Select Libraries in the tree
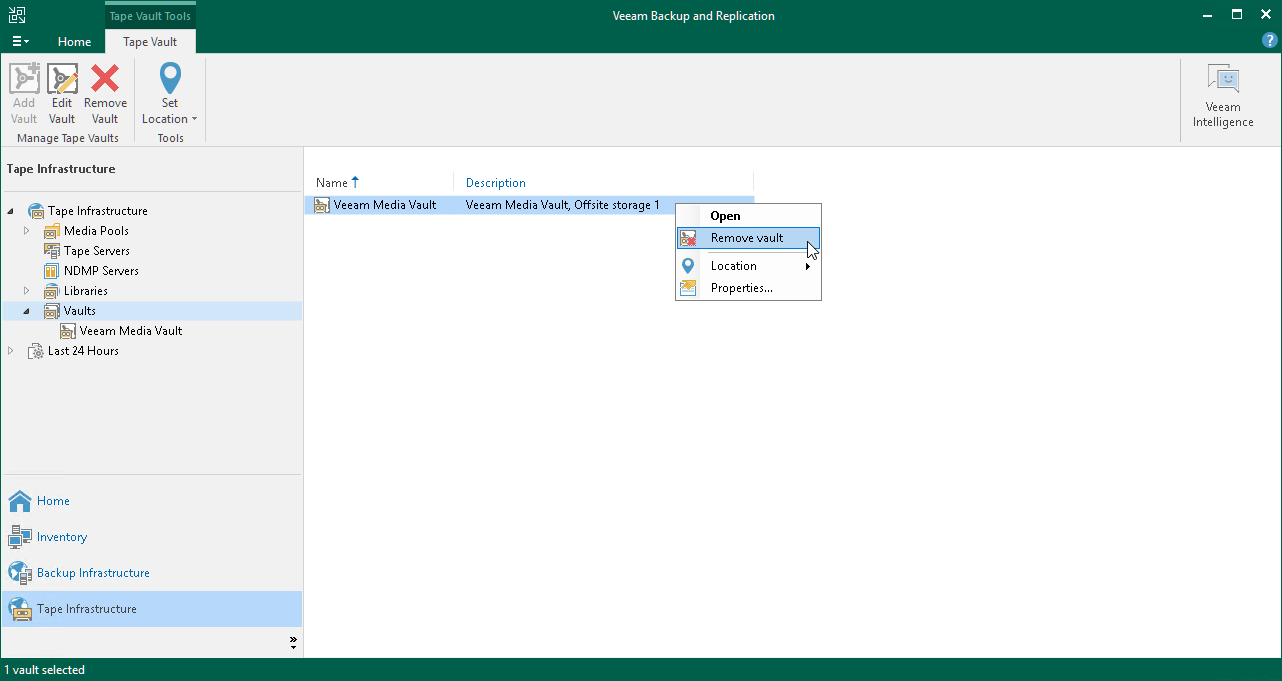1282x681 pixels. point(86,291)
